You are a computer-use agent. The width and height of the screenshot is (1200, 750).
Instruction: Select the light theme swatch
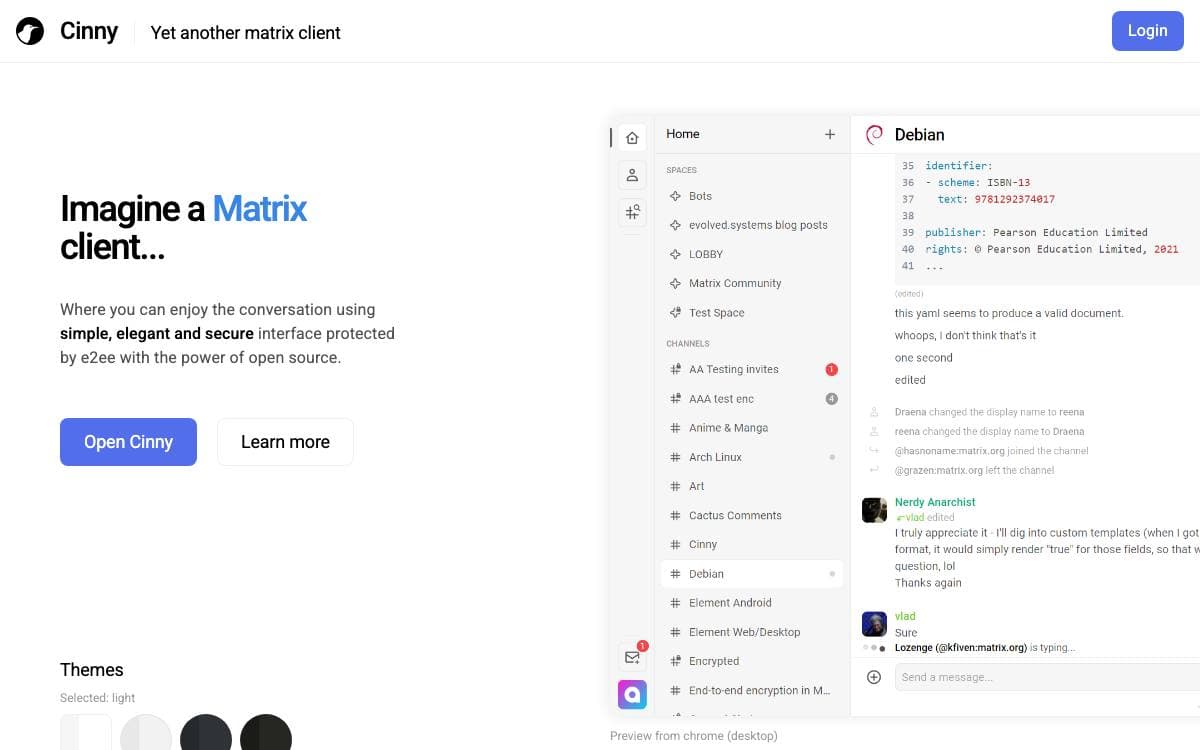[86, 732]
